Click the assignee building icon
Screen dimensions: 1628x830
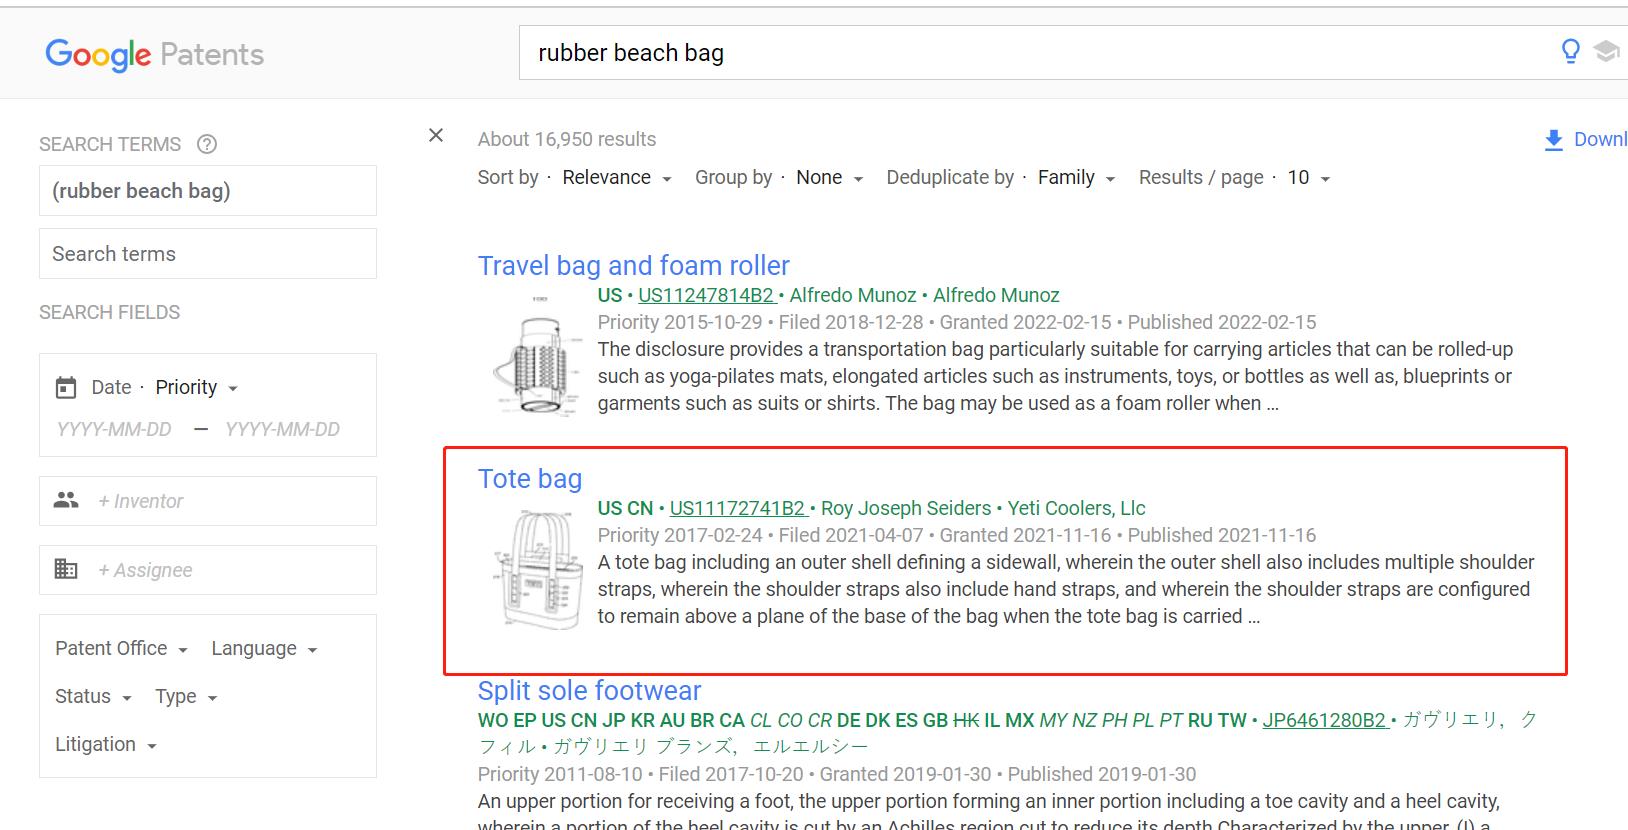66,569
